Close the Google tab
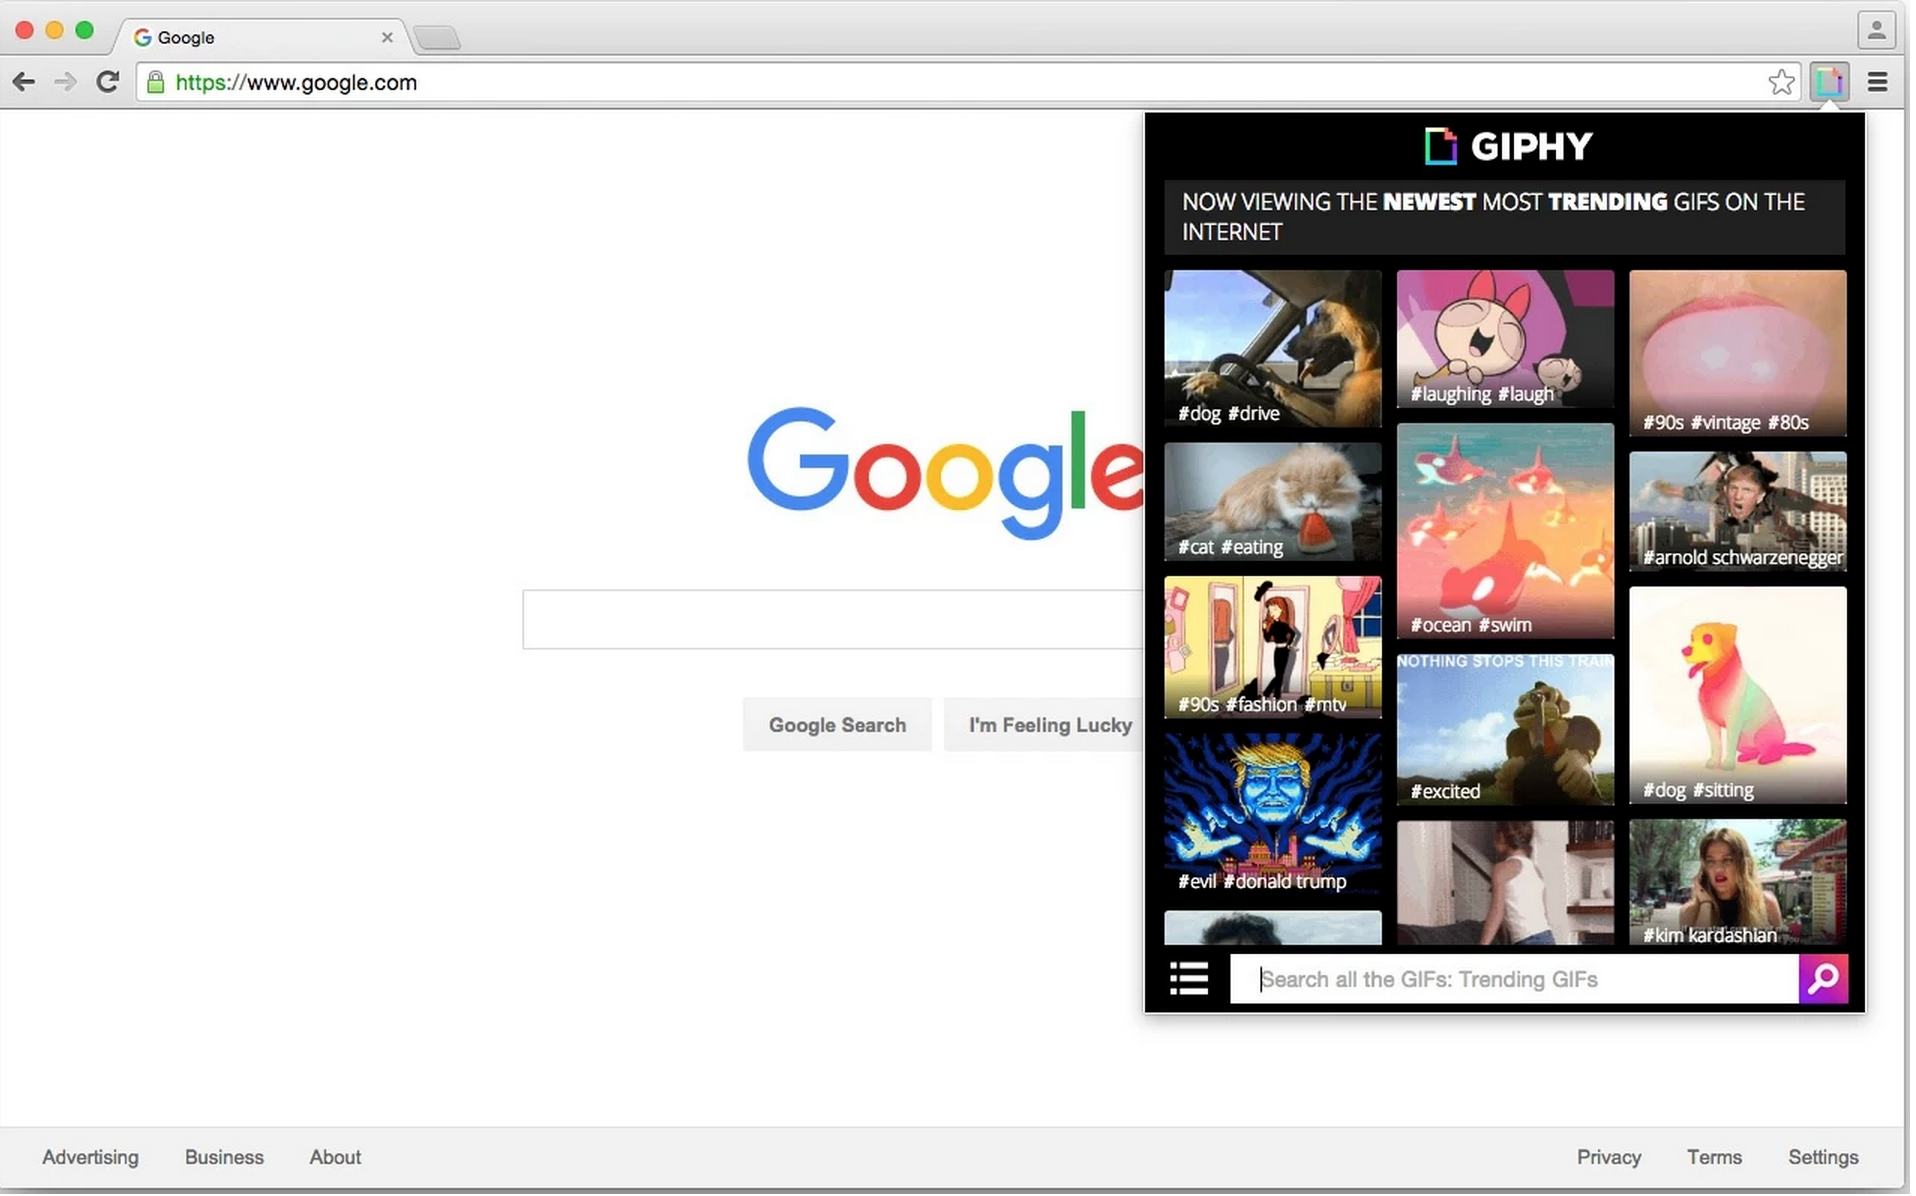1916x1196 pixels. pos(388,37)
